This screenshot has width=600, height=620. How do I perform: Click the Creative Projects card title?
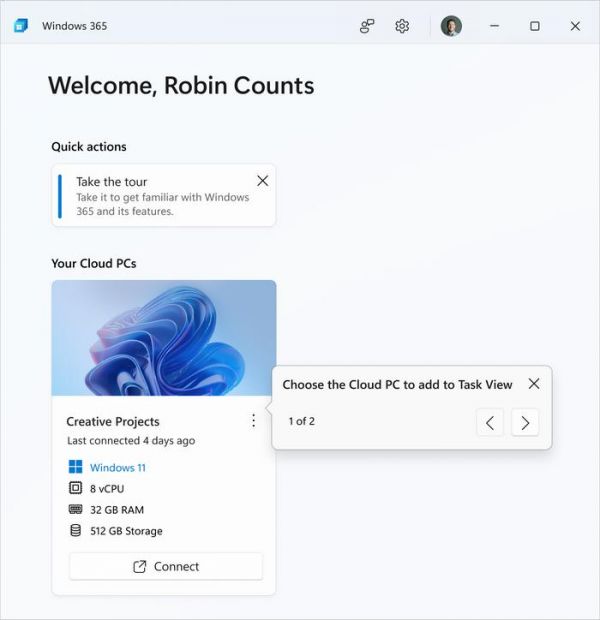113,422
